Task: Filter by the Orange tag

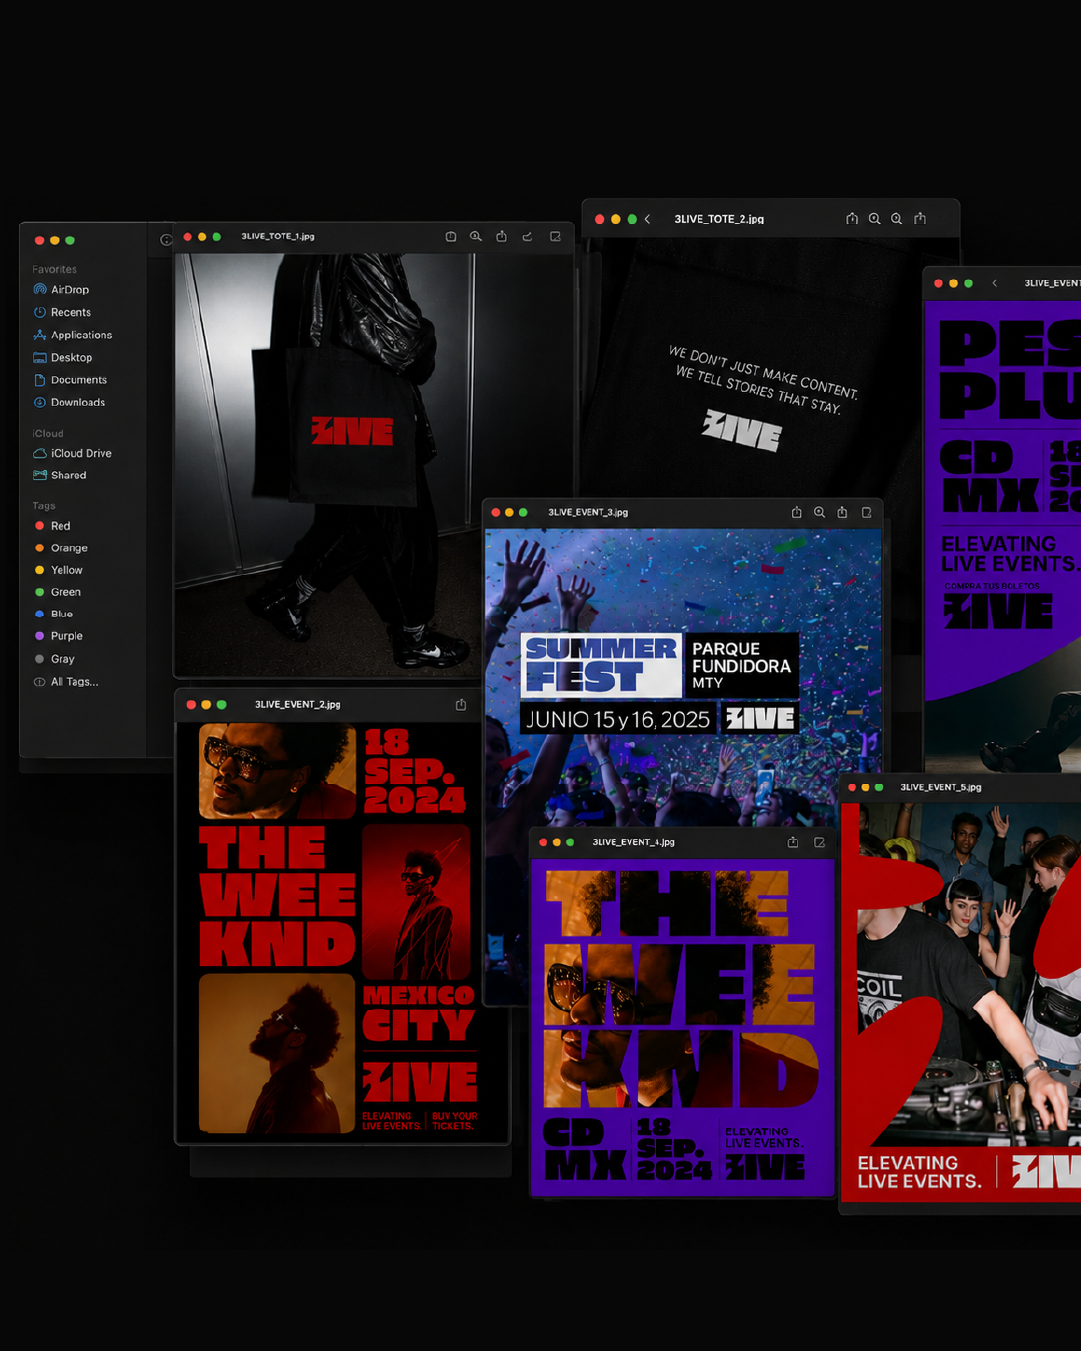Action: click(61, 548)
